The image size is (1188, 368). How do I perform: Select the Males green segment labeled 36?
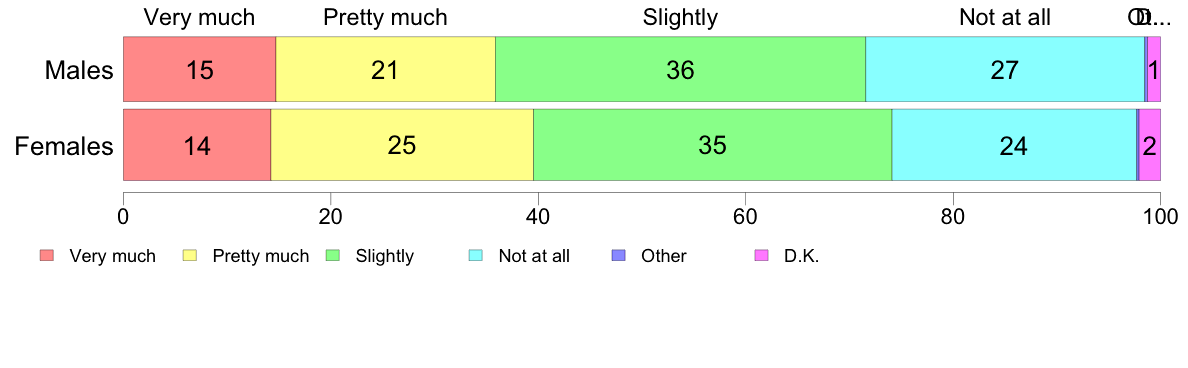(680, 69)
